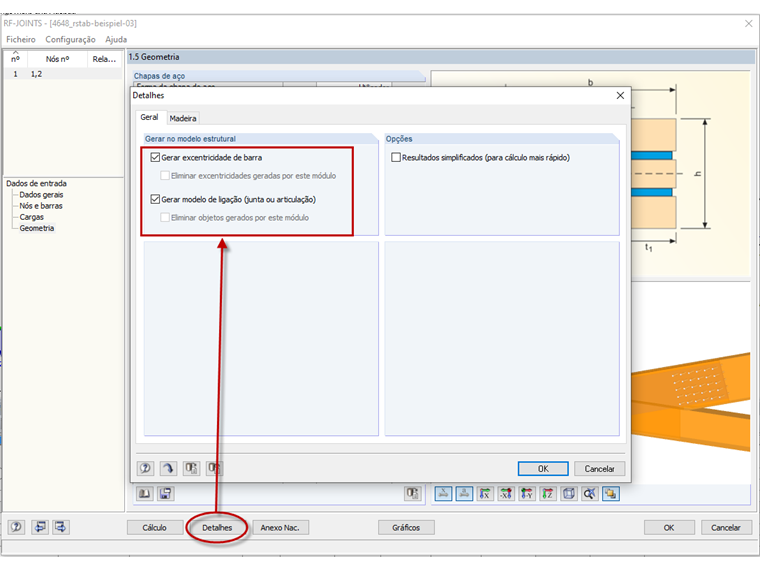Click the joint cross-section diagram preview
Viewport: 760px width, 570px height.
pyautogui.click(x=691, y=174)
